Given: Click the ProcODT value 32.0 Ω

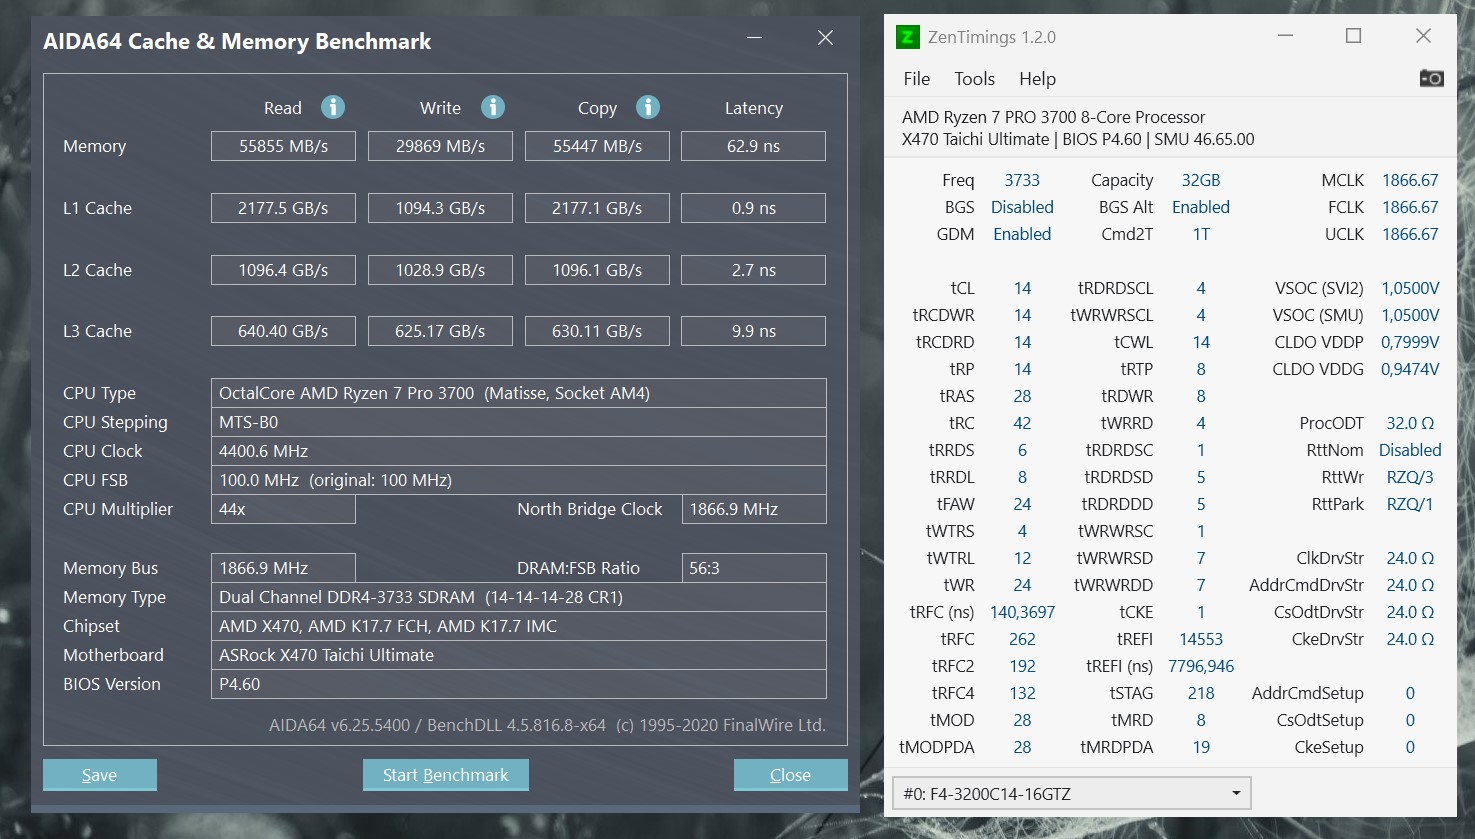Looking at the screenshot, I should coord(1410,423).
